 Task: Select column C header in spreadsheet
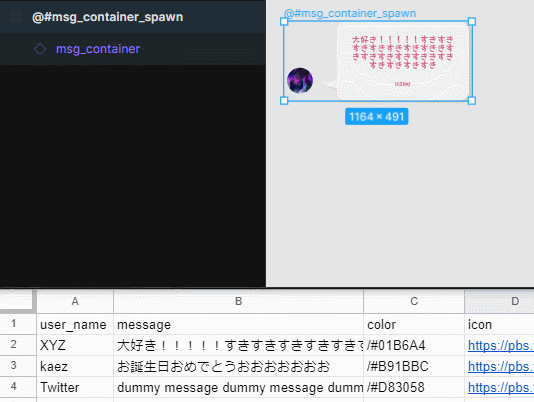[414, 302]
